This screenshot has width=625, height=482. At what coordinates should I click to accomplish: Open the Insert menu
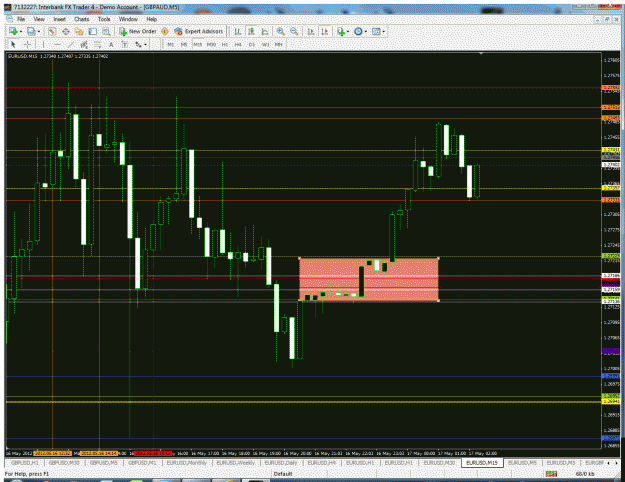[x=59, y=19]
